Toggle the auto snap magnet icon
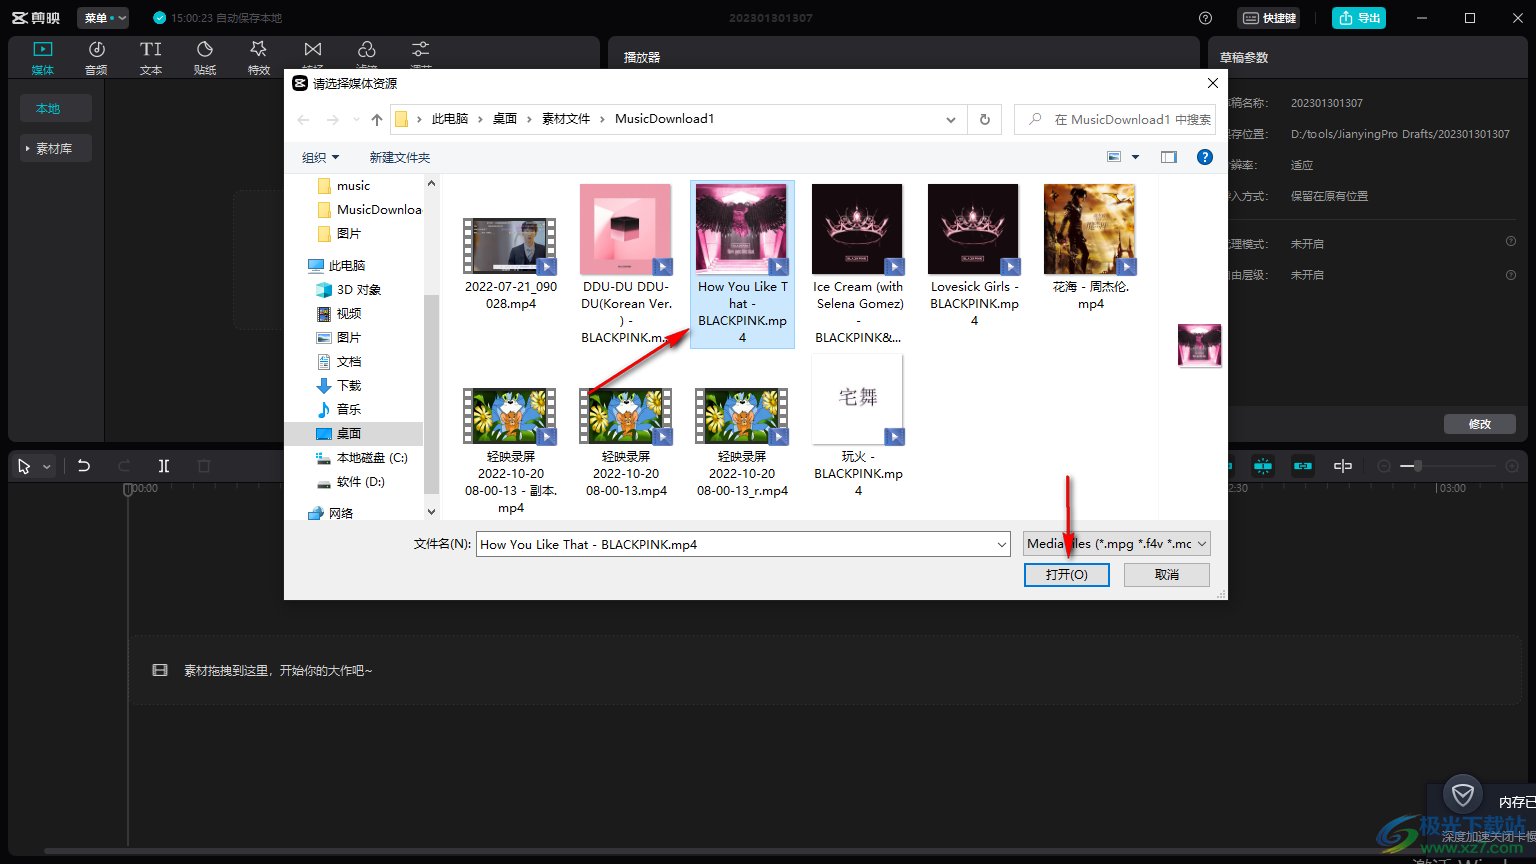 tap(1263, 466)
